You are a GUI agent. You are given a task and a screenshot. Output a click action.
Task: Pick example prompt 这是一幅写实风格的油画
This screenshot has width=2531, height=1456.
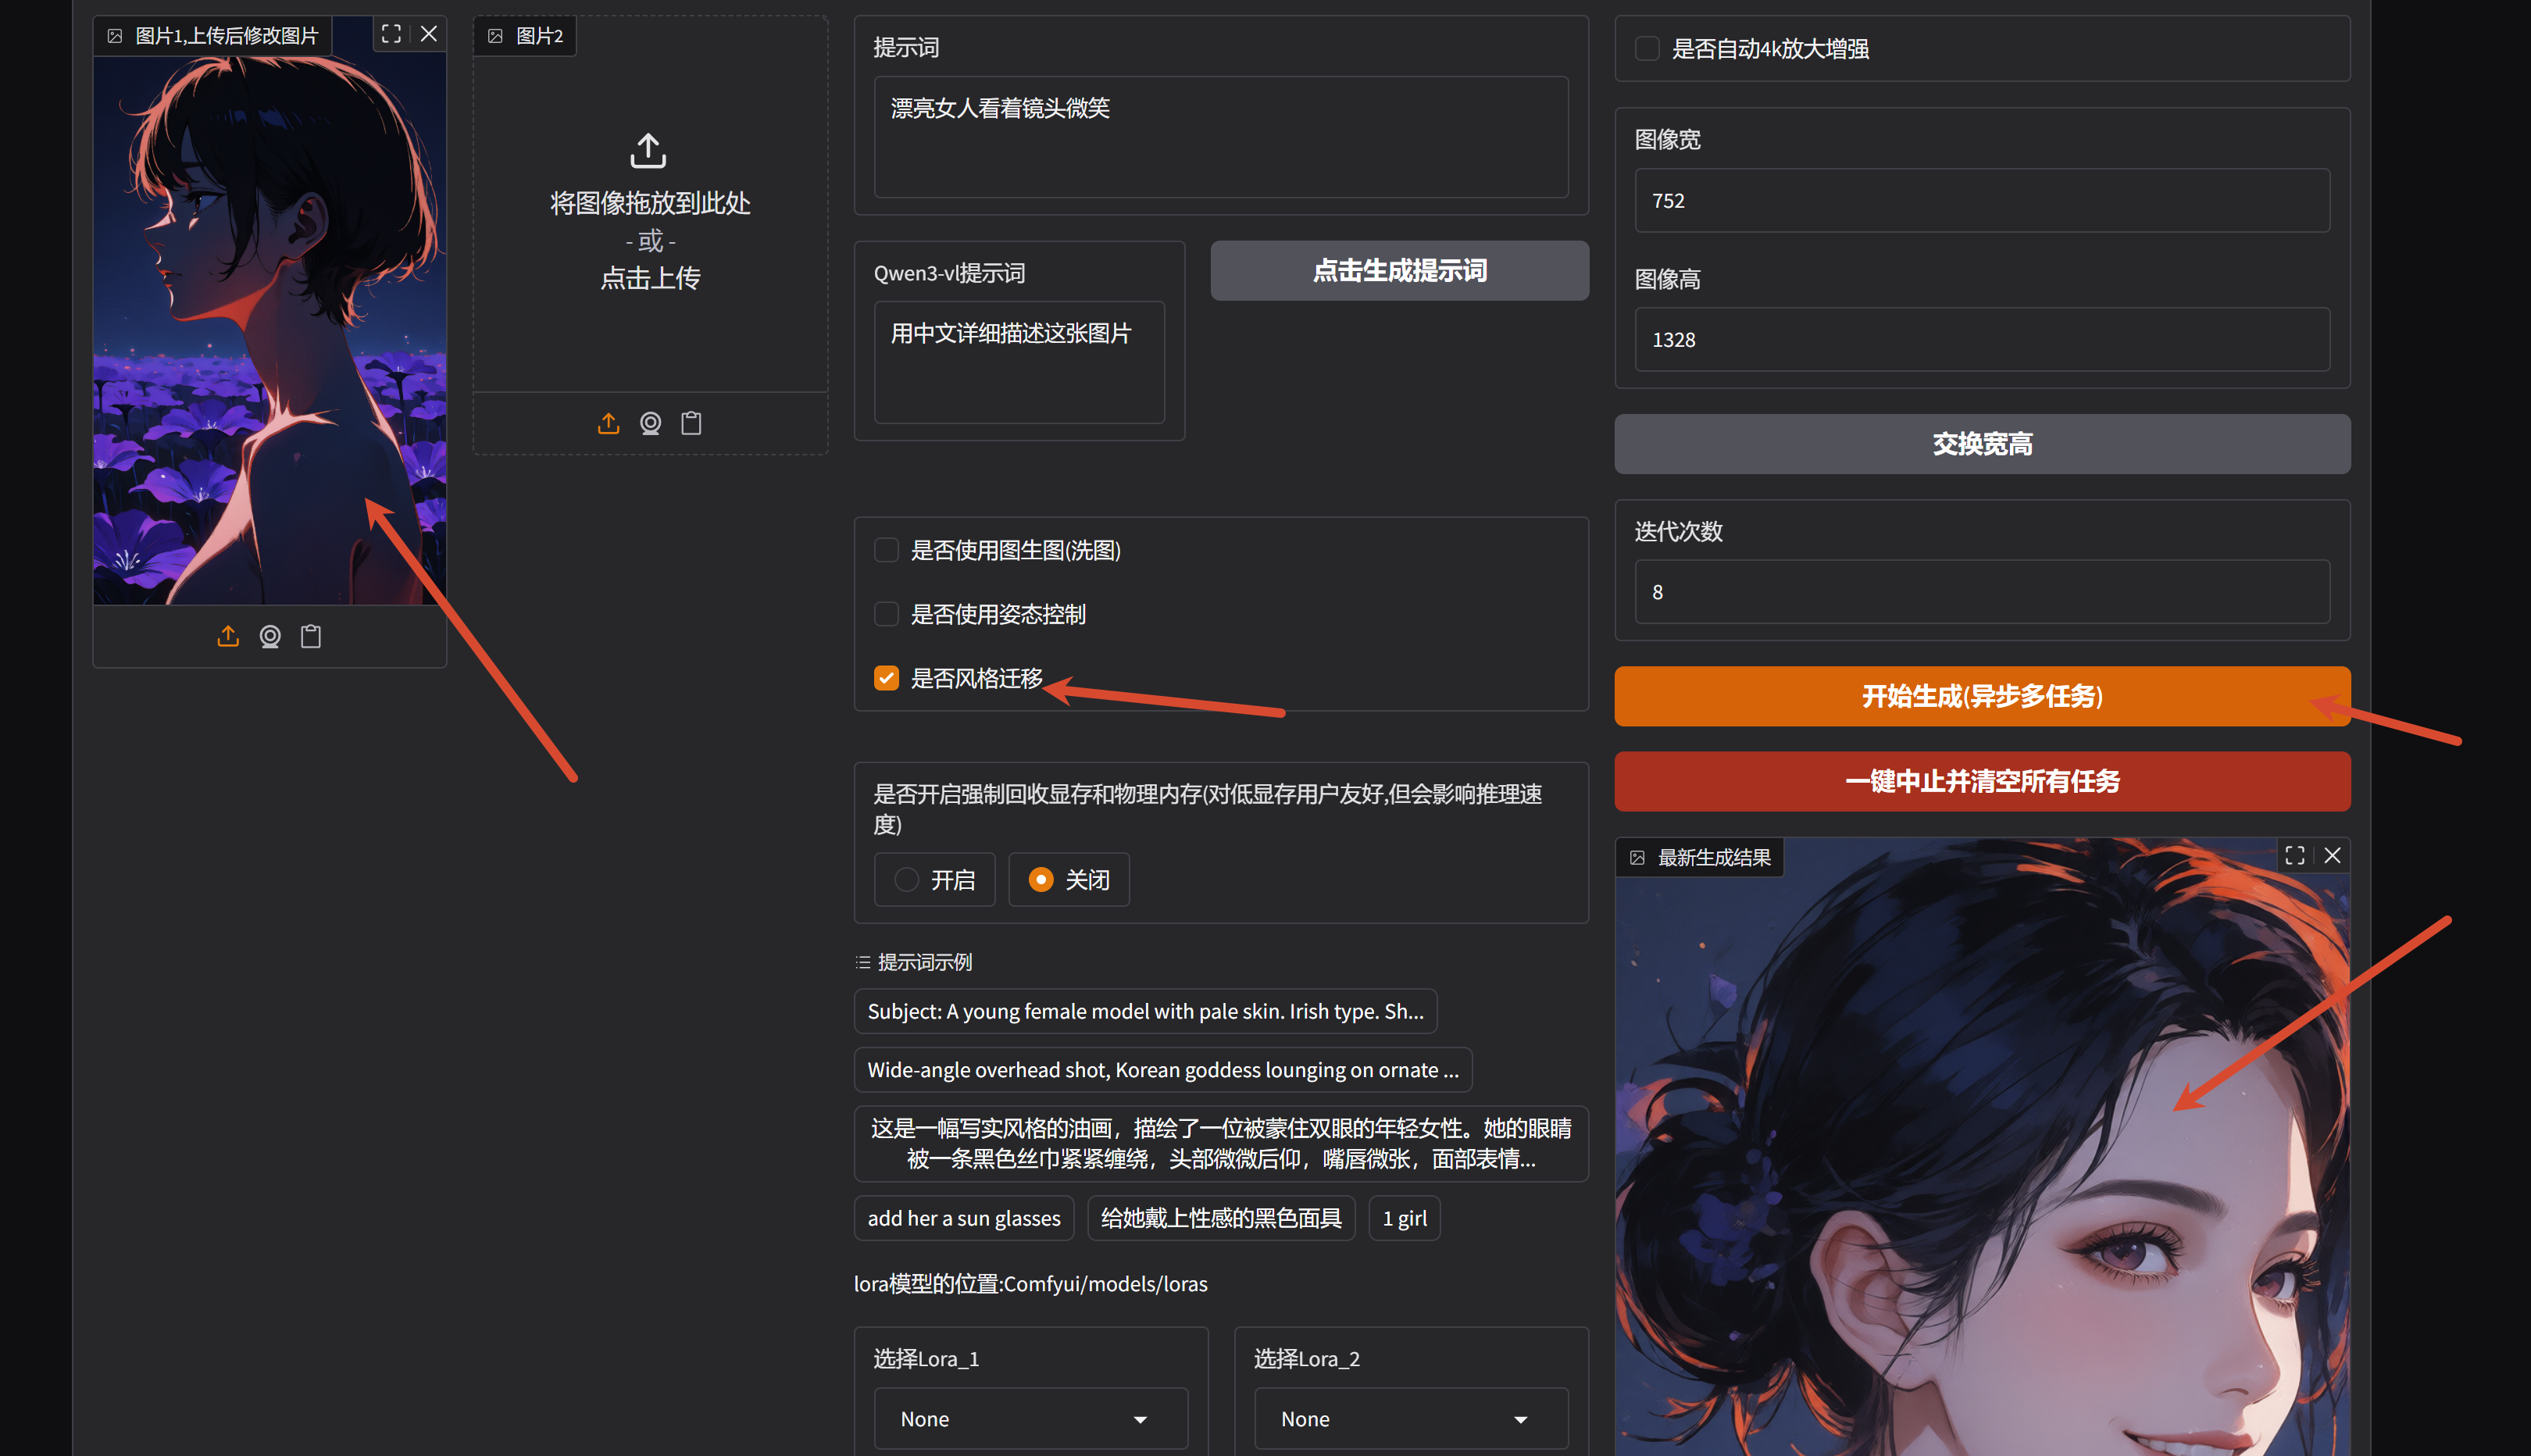pos(1221,1143)
